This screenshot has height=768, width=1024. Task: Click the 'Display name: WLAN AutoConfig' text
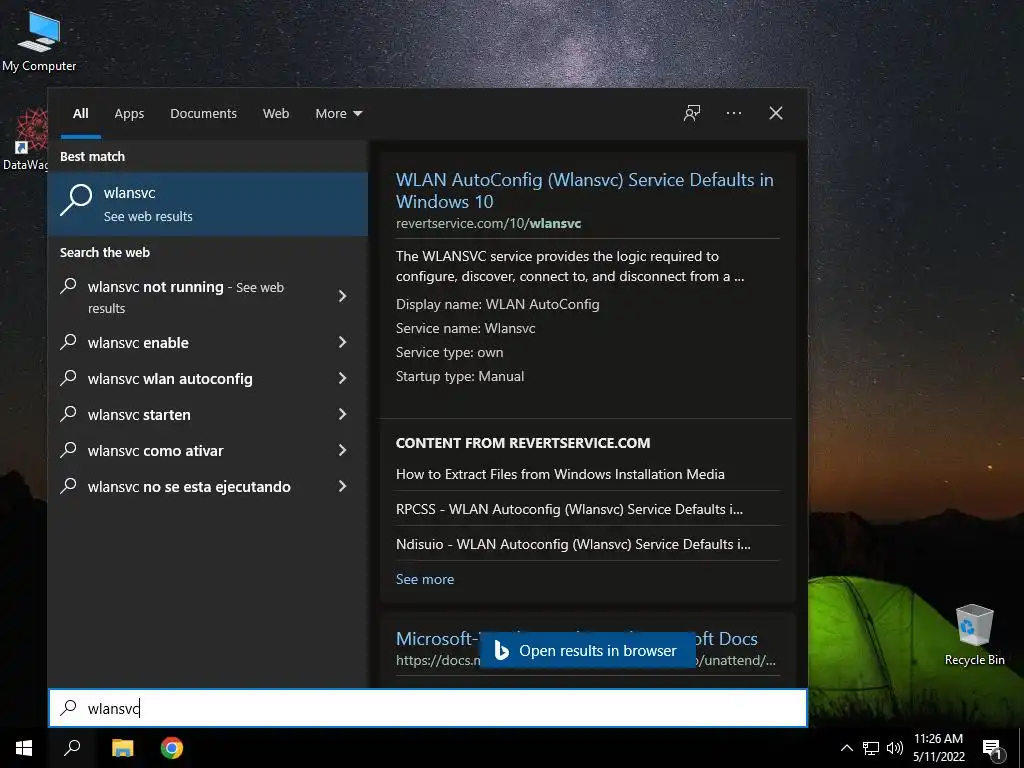pos(497,304)
